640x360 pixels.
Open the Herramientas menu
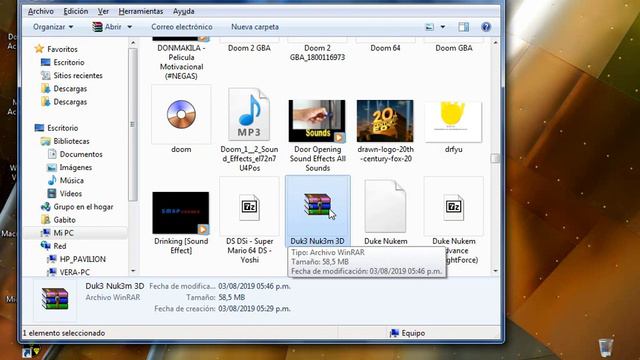click(141, 11)
